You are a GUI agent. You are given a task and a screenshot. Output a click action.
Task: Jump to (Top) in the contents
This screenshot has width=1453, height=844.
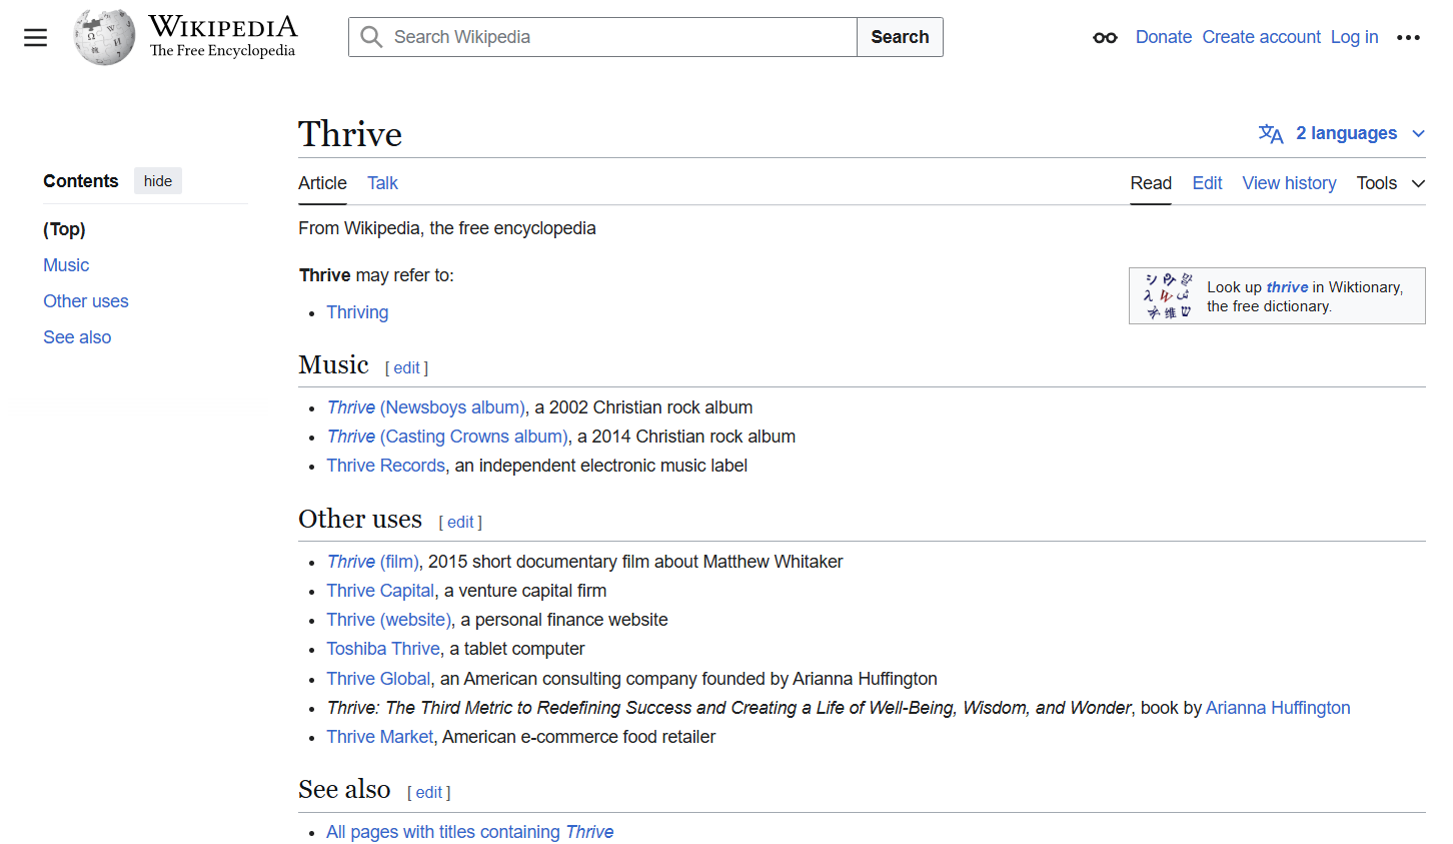tap(64, 229)
